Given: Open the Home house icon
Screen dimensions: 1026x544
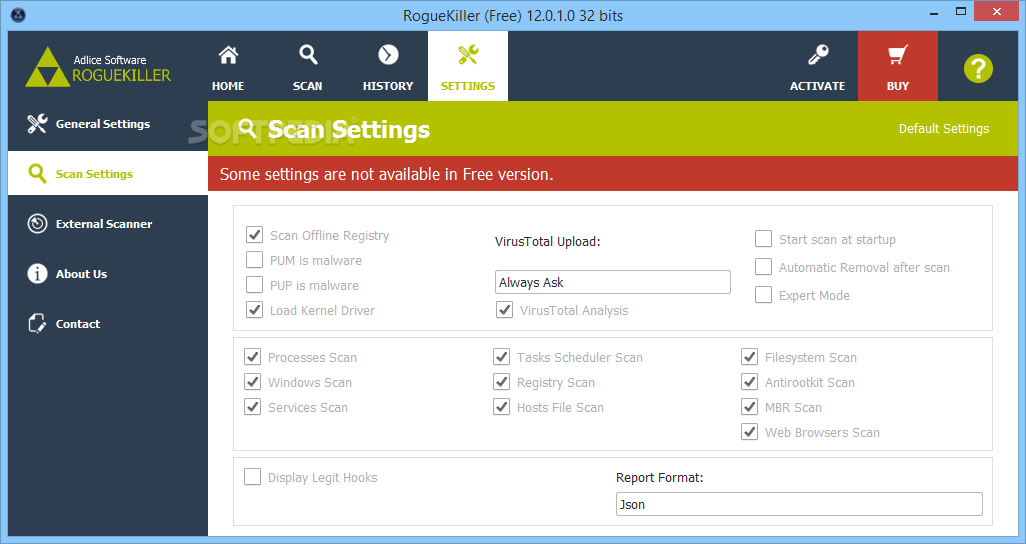Looking at the screenshot, I should tap(228, 56).
